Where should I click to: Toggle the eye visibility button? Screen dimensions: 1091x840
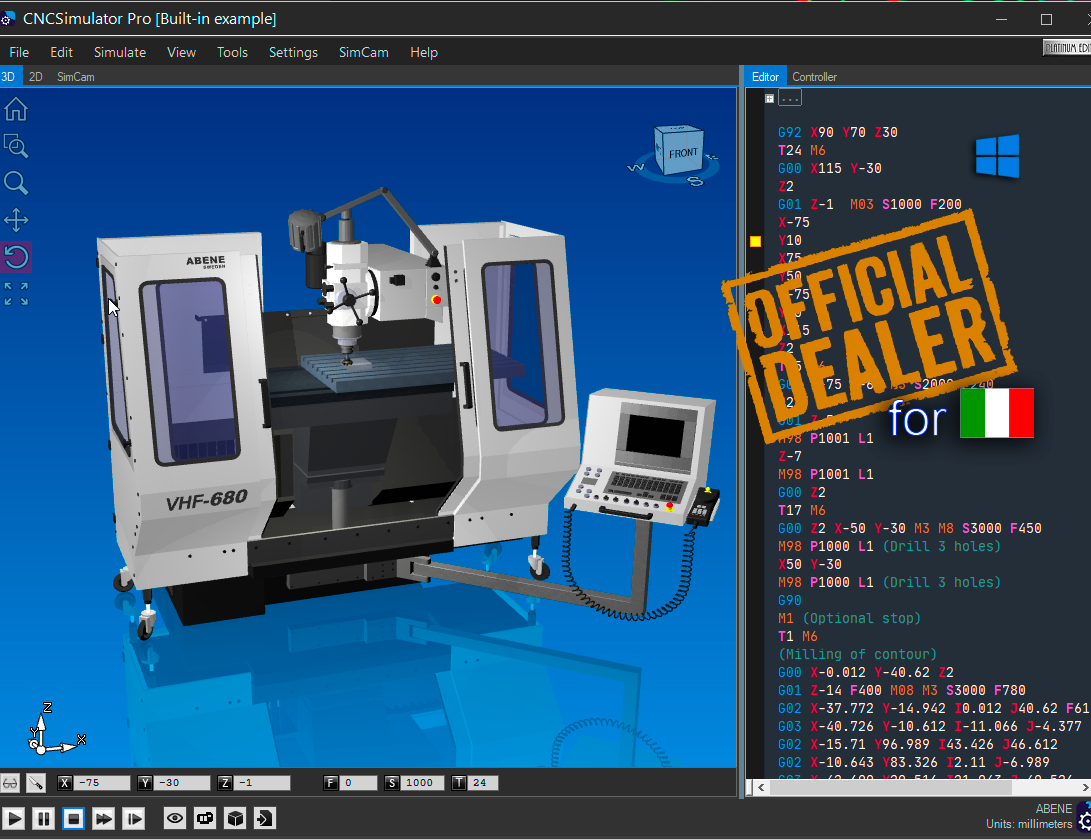(x=175, y=818)
